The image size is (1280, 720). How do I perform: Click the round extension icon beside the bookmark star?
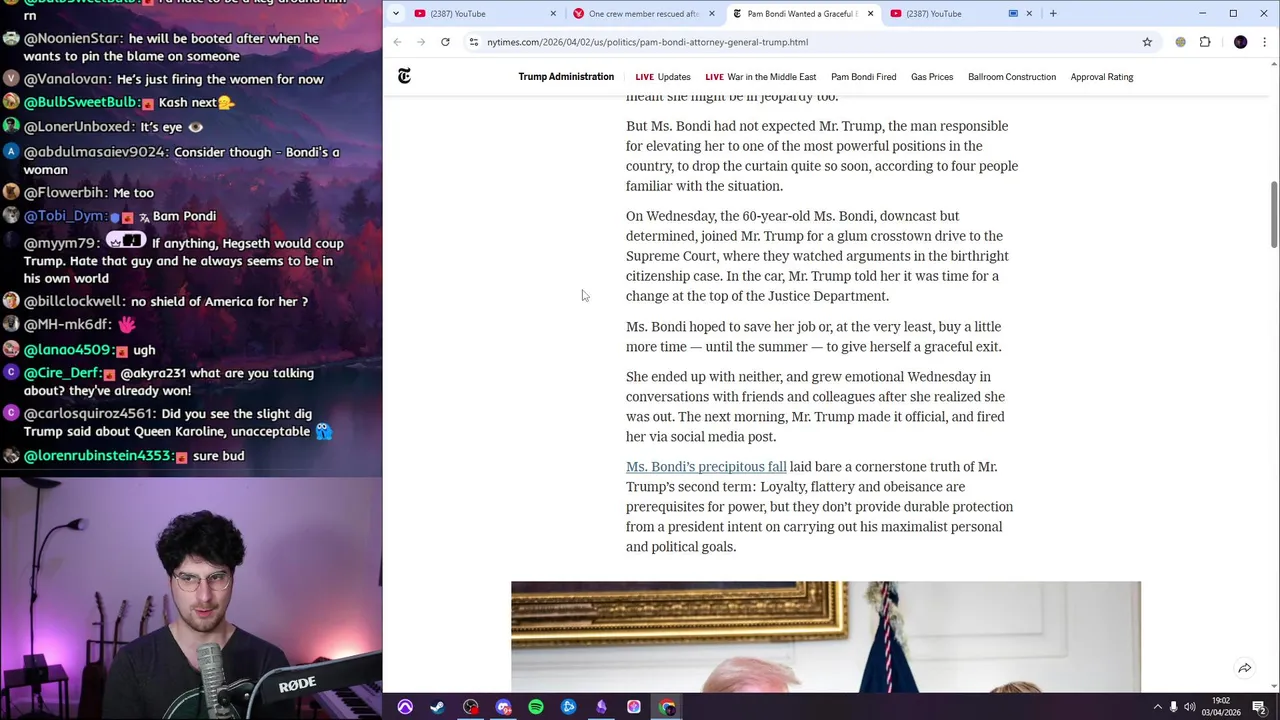click(1181, 42)
